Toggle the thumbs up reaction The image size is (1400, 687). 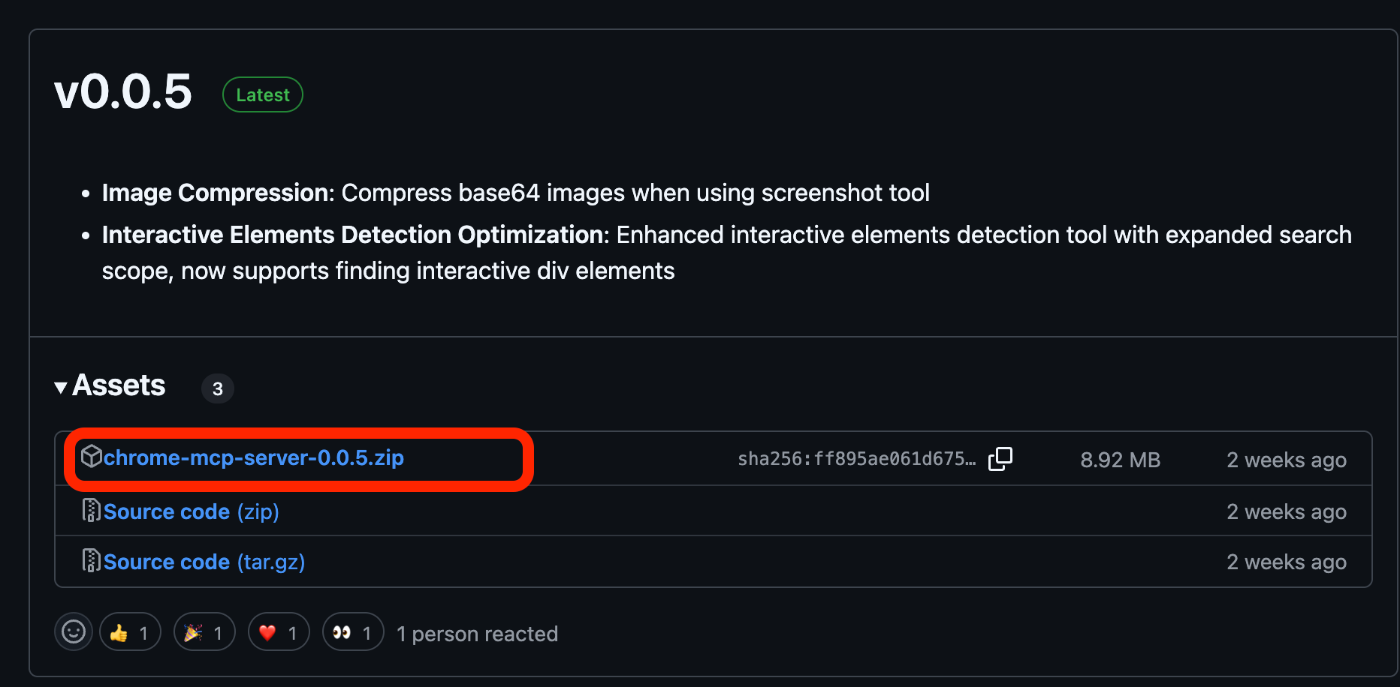tap(130, 632)
